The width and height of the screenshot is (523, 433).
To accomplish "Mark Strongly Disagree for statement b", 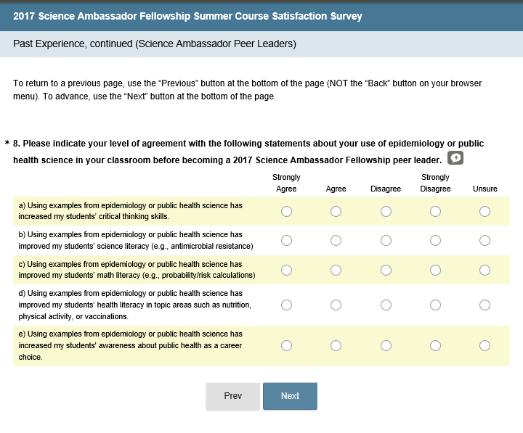I will (x=435, y=241).
